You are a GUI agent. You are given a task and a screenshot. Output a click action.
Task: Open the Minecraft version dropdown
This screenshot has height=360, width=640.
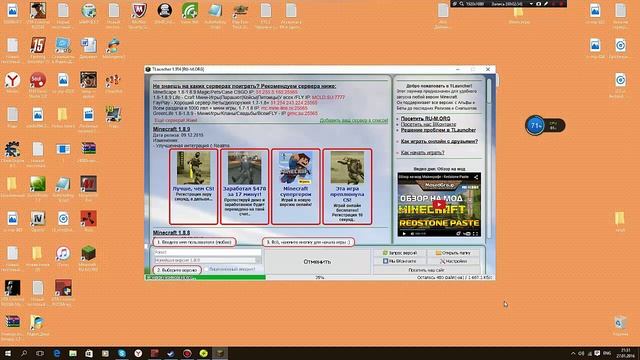(207, 260)
